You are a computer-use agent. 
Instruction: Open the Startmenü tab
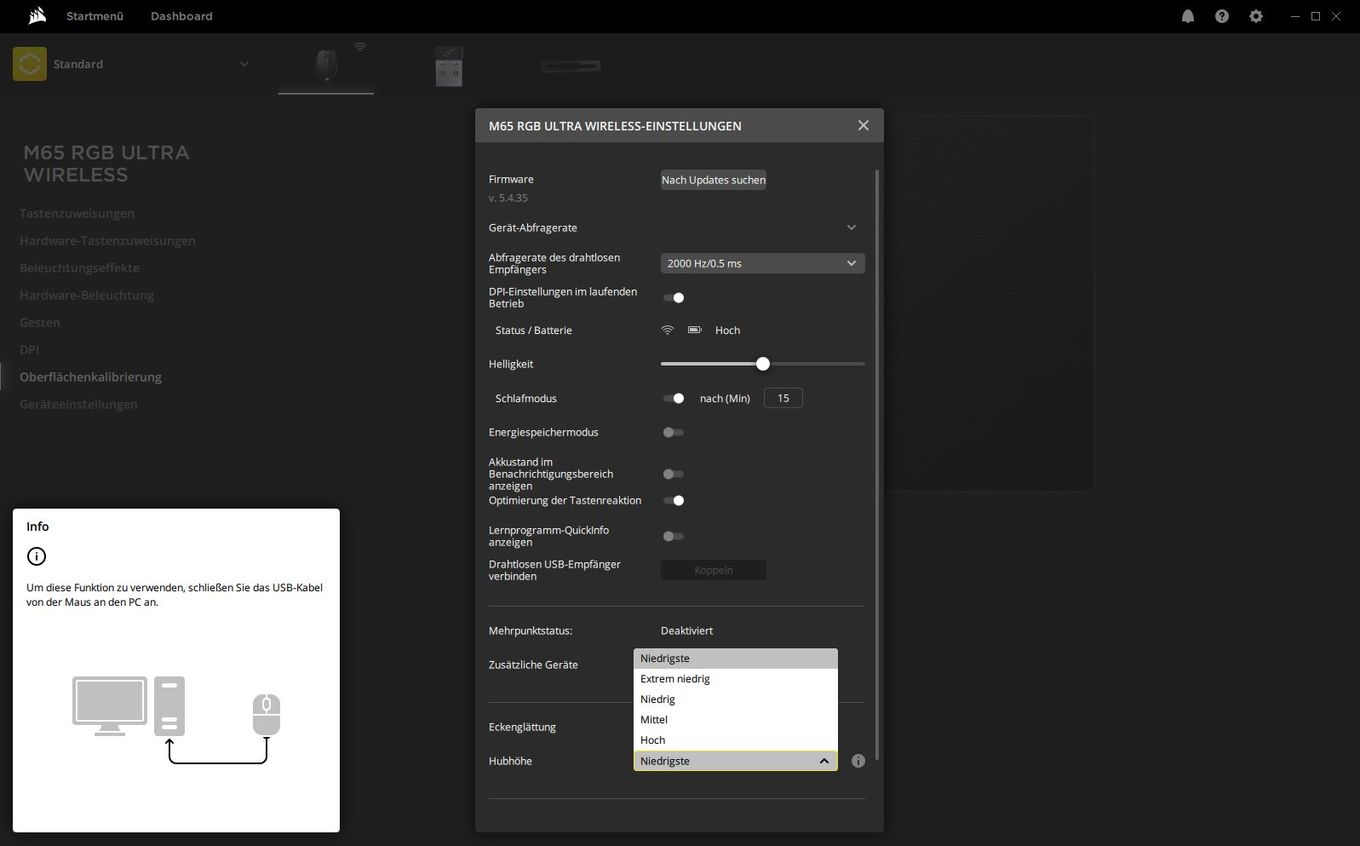(x=95, y=16)
